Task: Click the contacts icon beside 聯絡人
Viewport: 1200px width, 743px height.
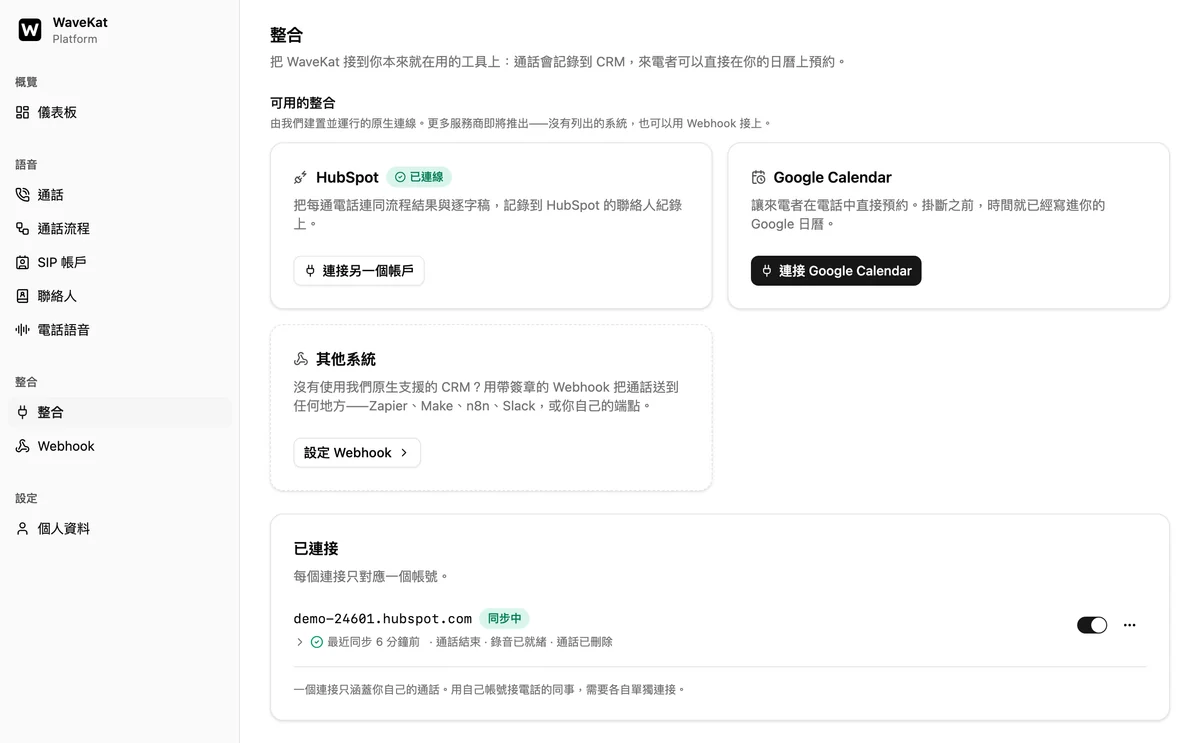Action: pyautogui.click(x=22, y=296)
